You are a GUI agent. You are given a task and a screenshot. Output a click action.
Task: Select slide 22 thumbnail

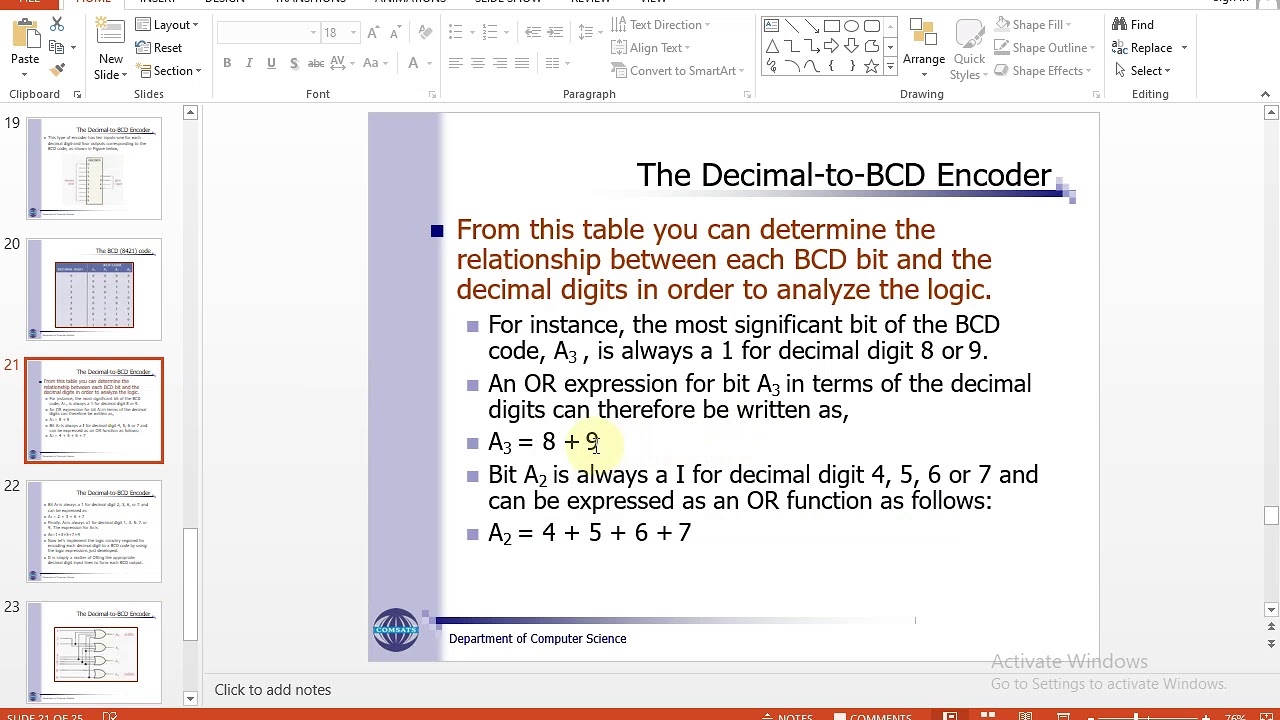[x=94, y=531]
